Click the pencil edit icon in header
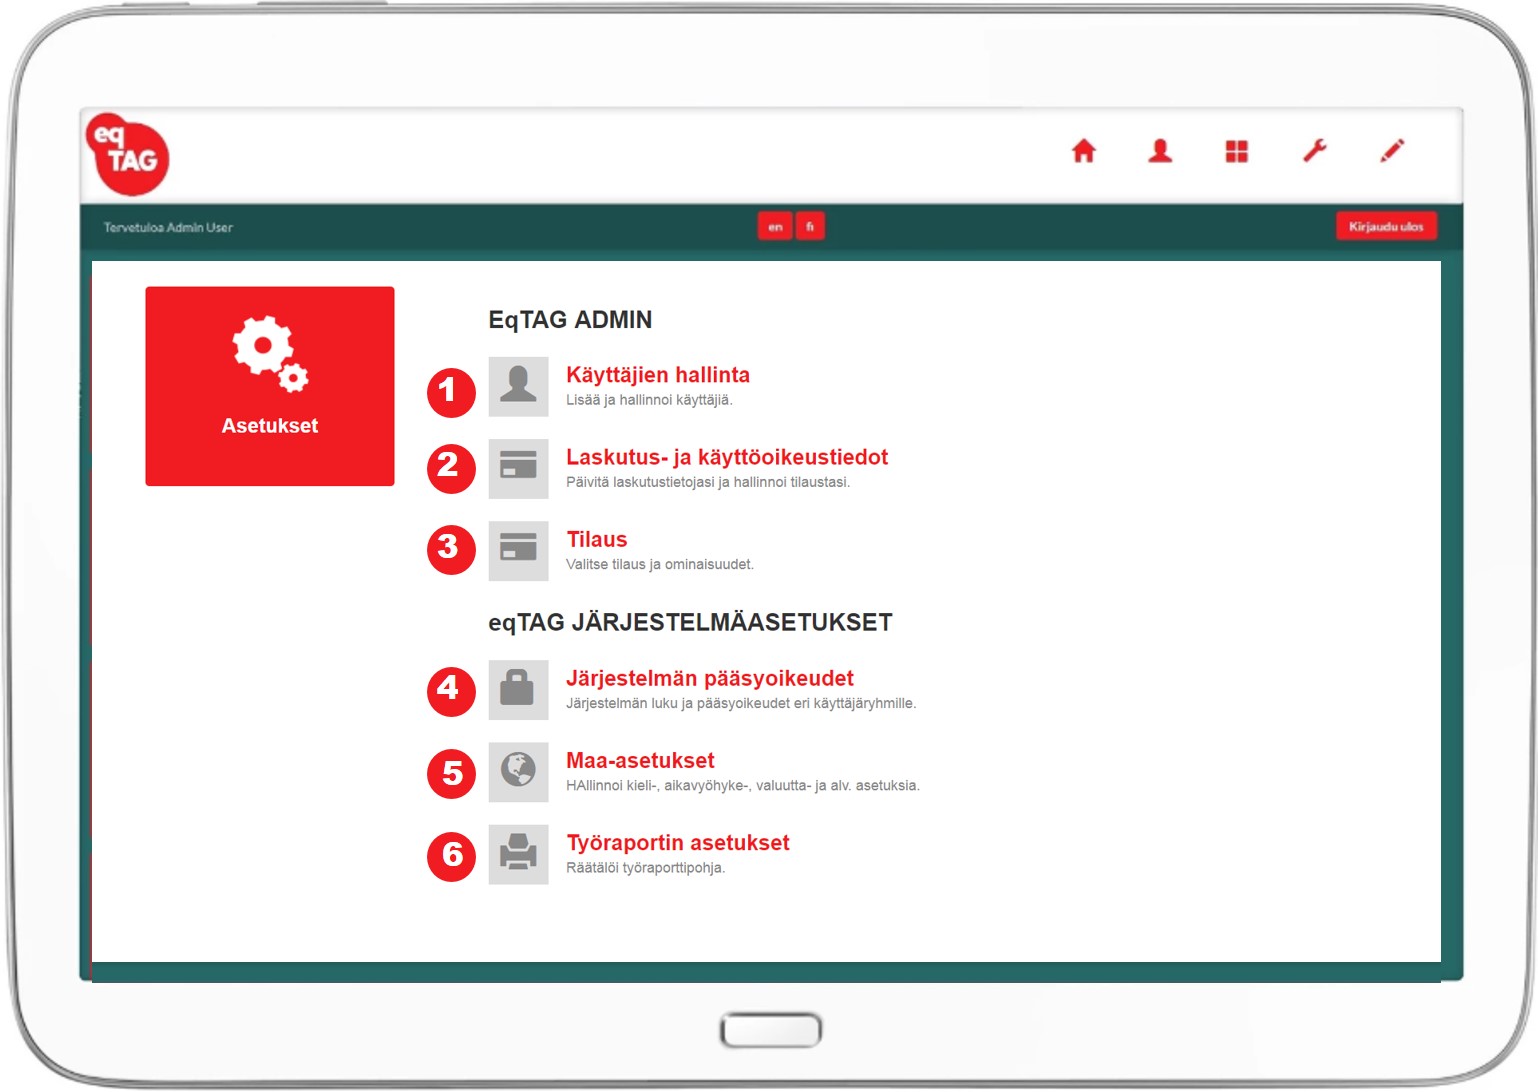 [x=1392, y=151]
